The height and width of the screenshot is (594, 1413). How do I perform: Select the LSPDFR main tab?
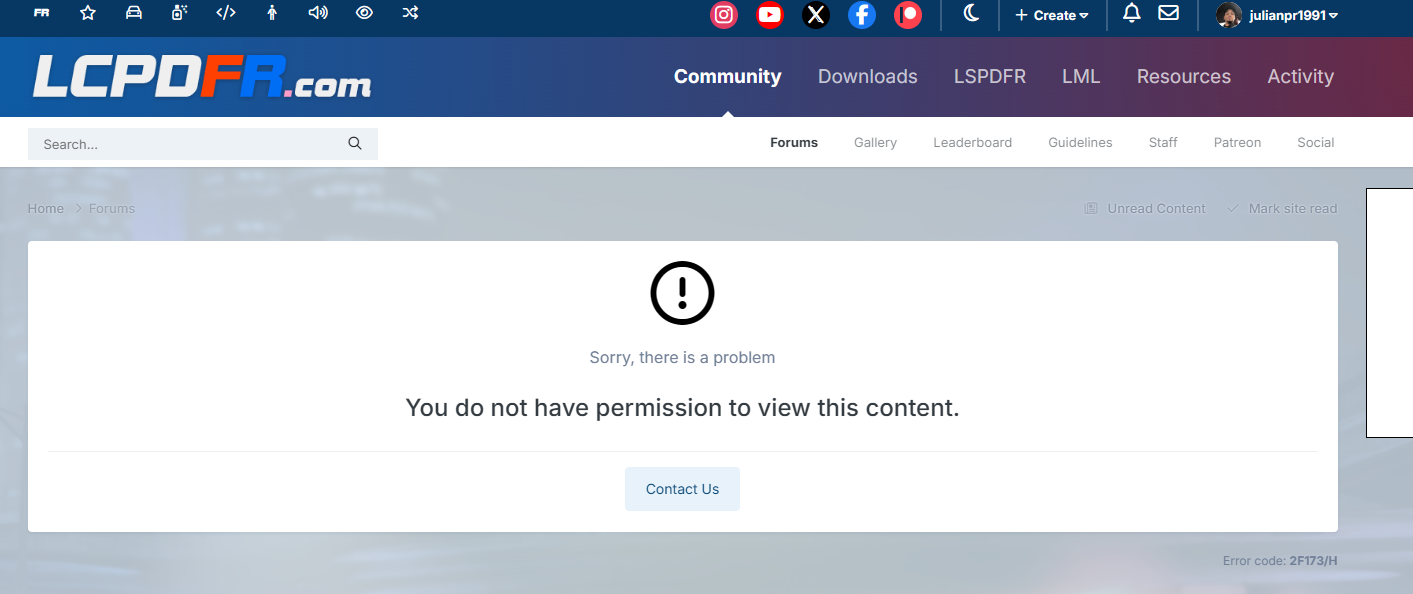coord(990,76)
